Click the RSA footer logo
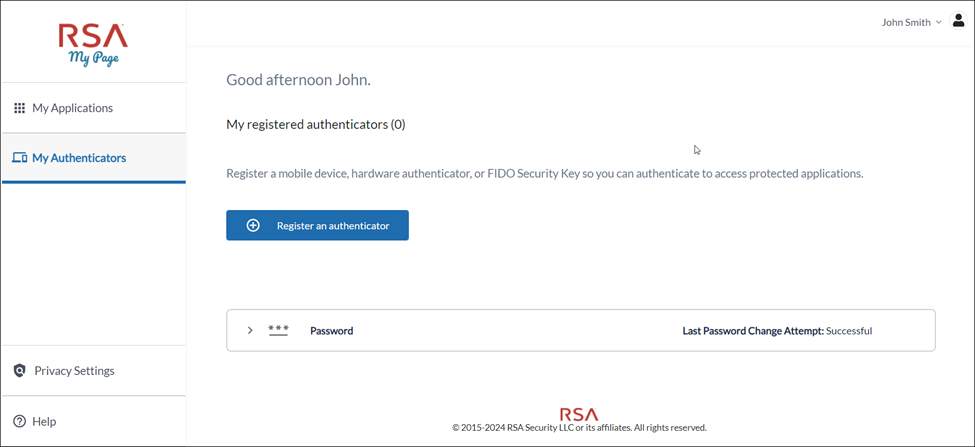 coord(579,413)
